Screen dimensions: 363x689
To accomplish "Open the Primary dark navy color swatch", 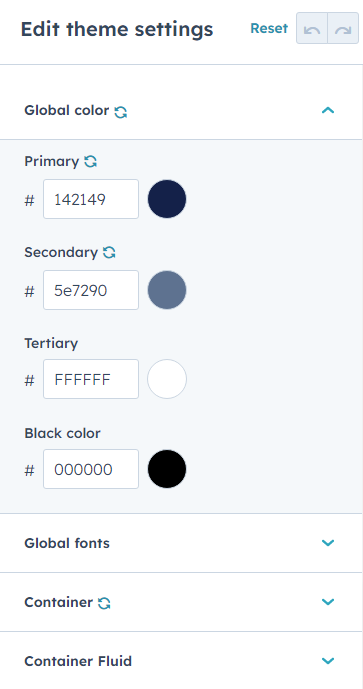I will tap(167, 199).
